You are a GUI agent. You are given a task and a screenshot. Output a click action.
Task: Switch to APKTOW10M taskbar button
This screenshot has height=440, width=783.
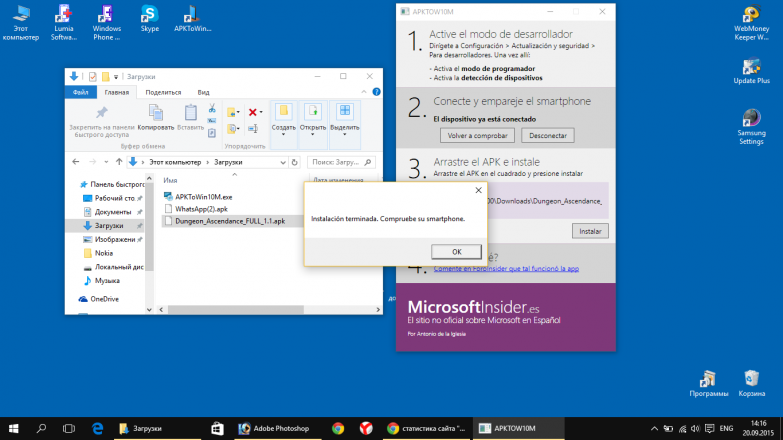(x=518, y=429)
